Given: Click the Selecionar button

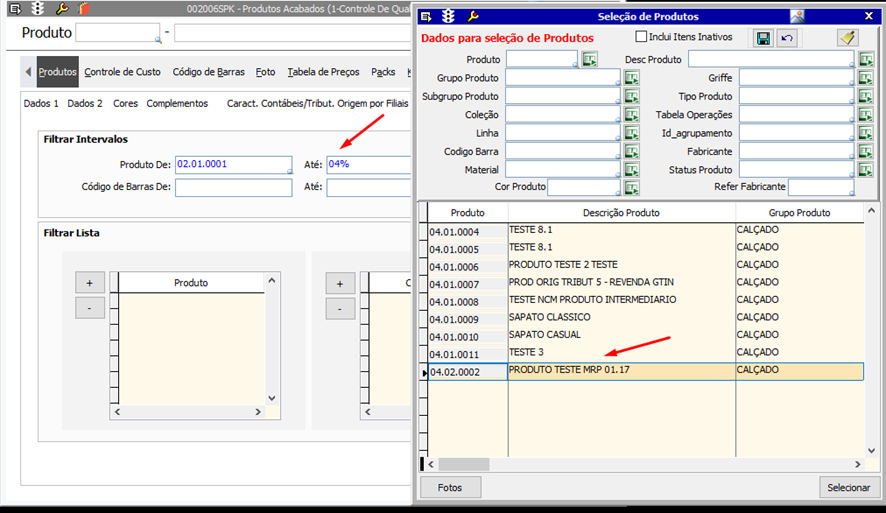Looking at the screenshot, I should [x=849, y=488].
